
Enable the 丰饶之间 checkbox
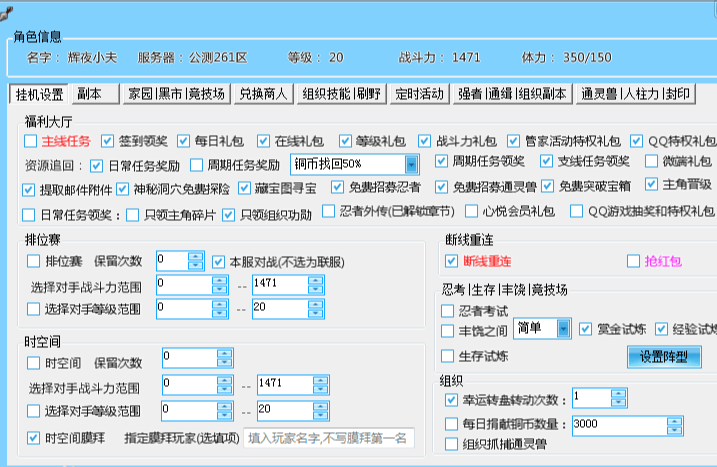click(447, 331)
